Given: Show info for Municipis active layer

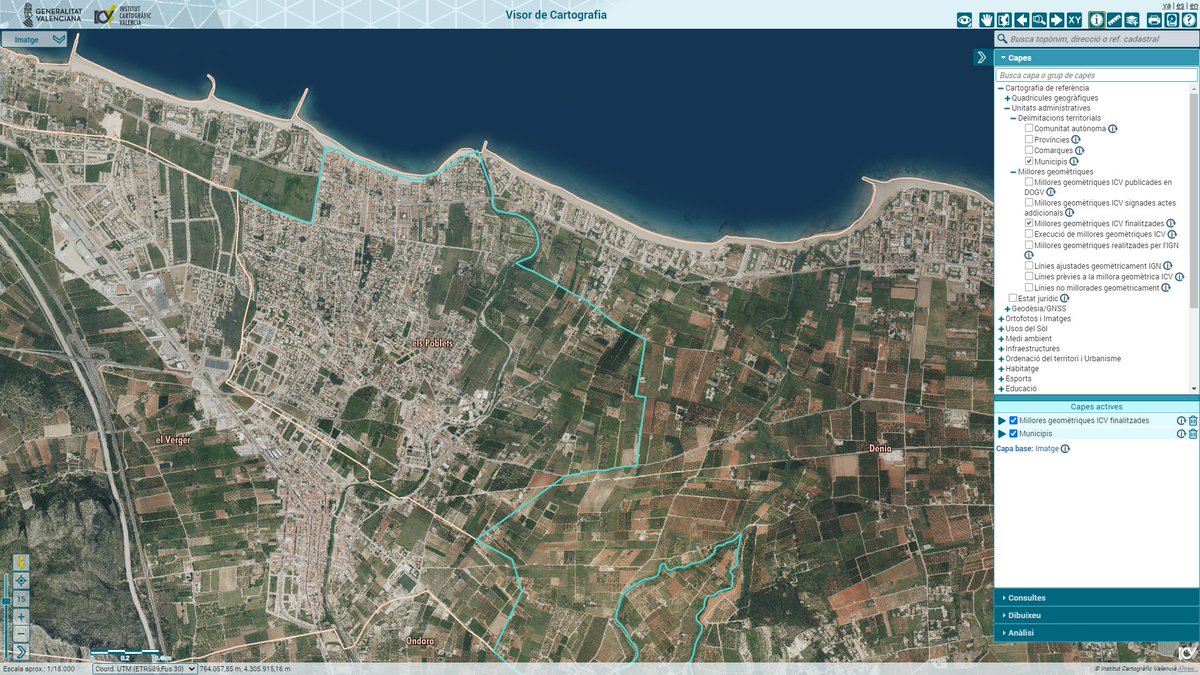Looking at the screenshot, I should (1181, 433).
